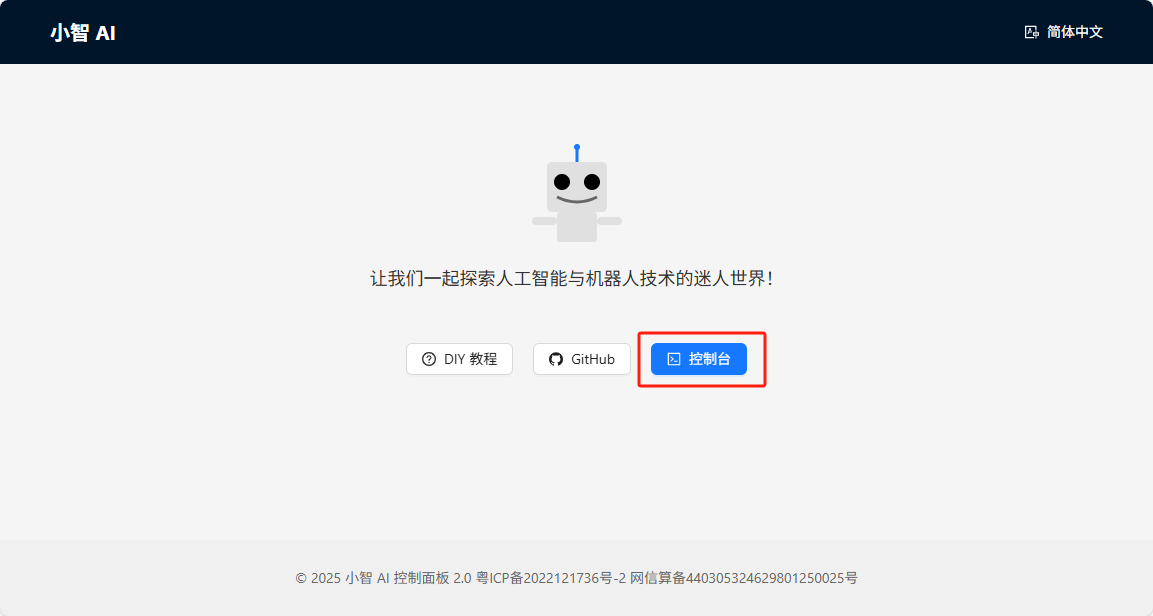
Task: Open the 网信算备 registration number link
Action: click(743, 579)
